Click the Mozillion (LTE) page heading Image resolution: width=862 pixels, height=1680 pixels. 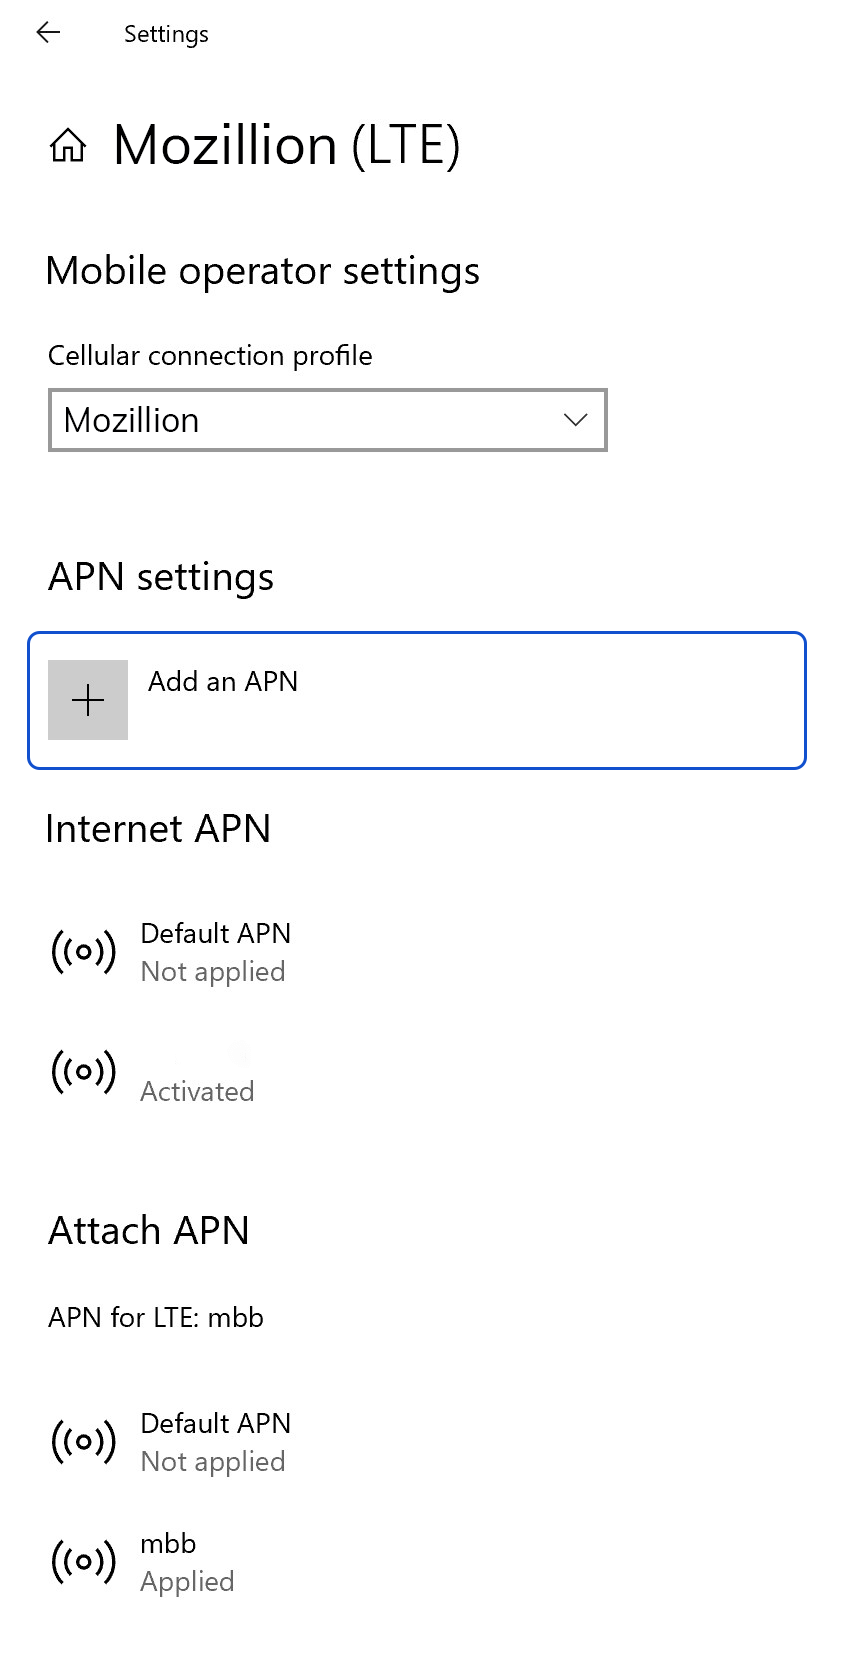coord(287,146)
